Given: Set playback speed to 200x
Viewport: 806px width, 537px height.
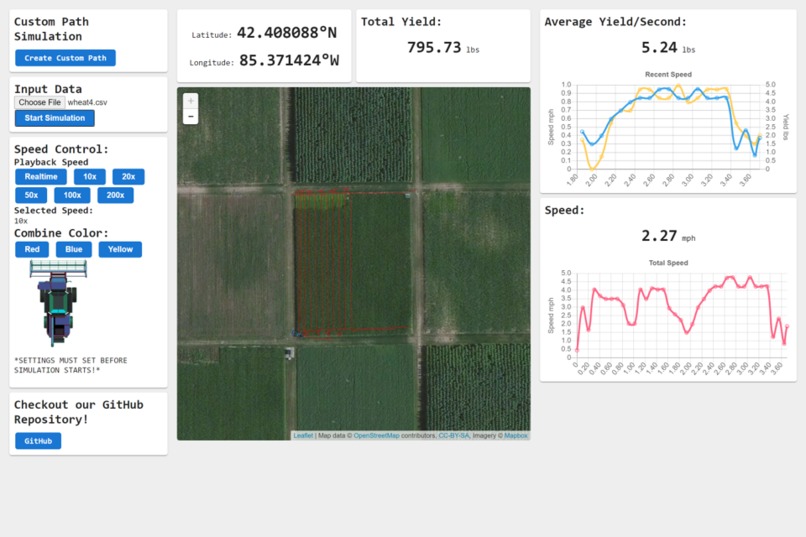Looking at the screenshot, I should click(116, 195).
